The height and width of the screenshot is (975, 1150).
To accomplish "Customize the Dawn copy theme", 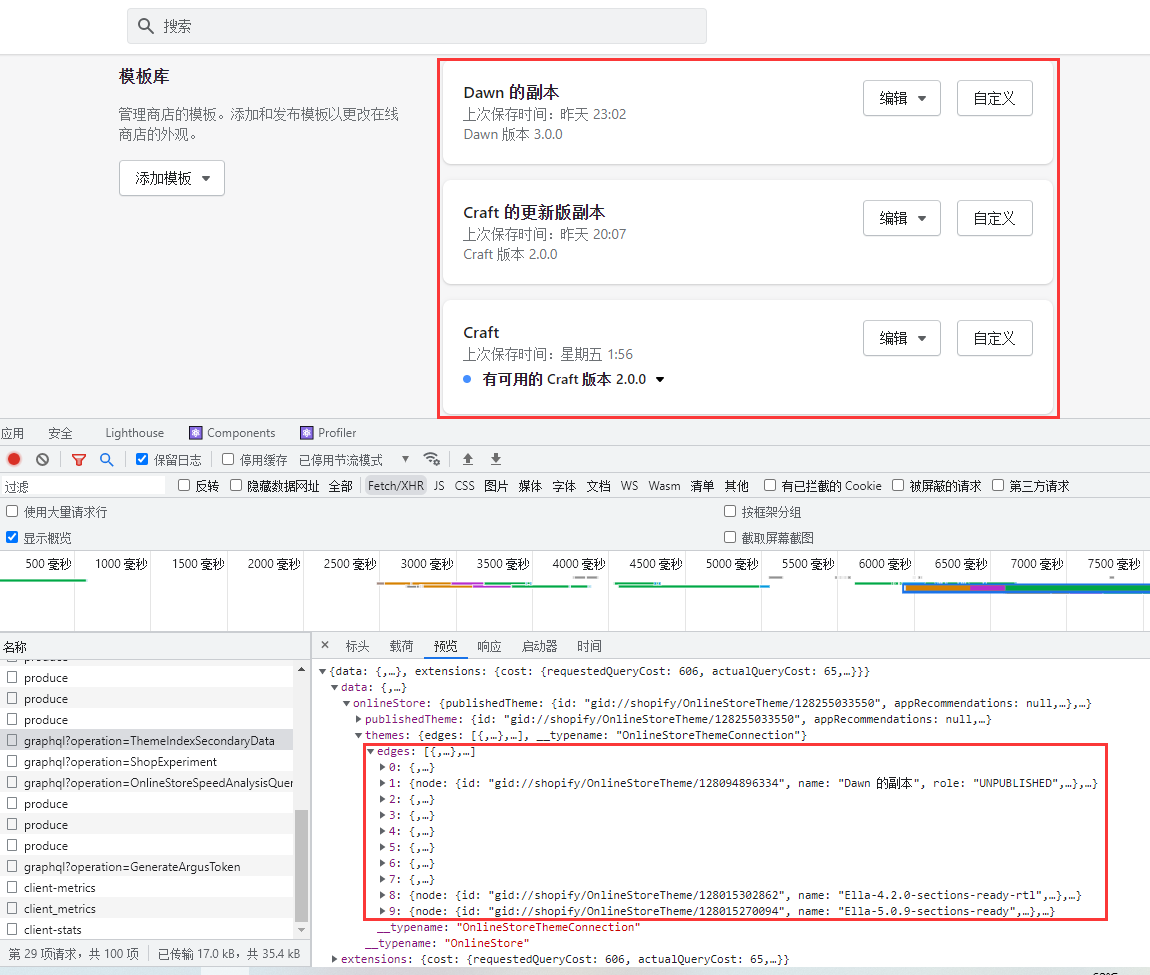I will (995, 98).
